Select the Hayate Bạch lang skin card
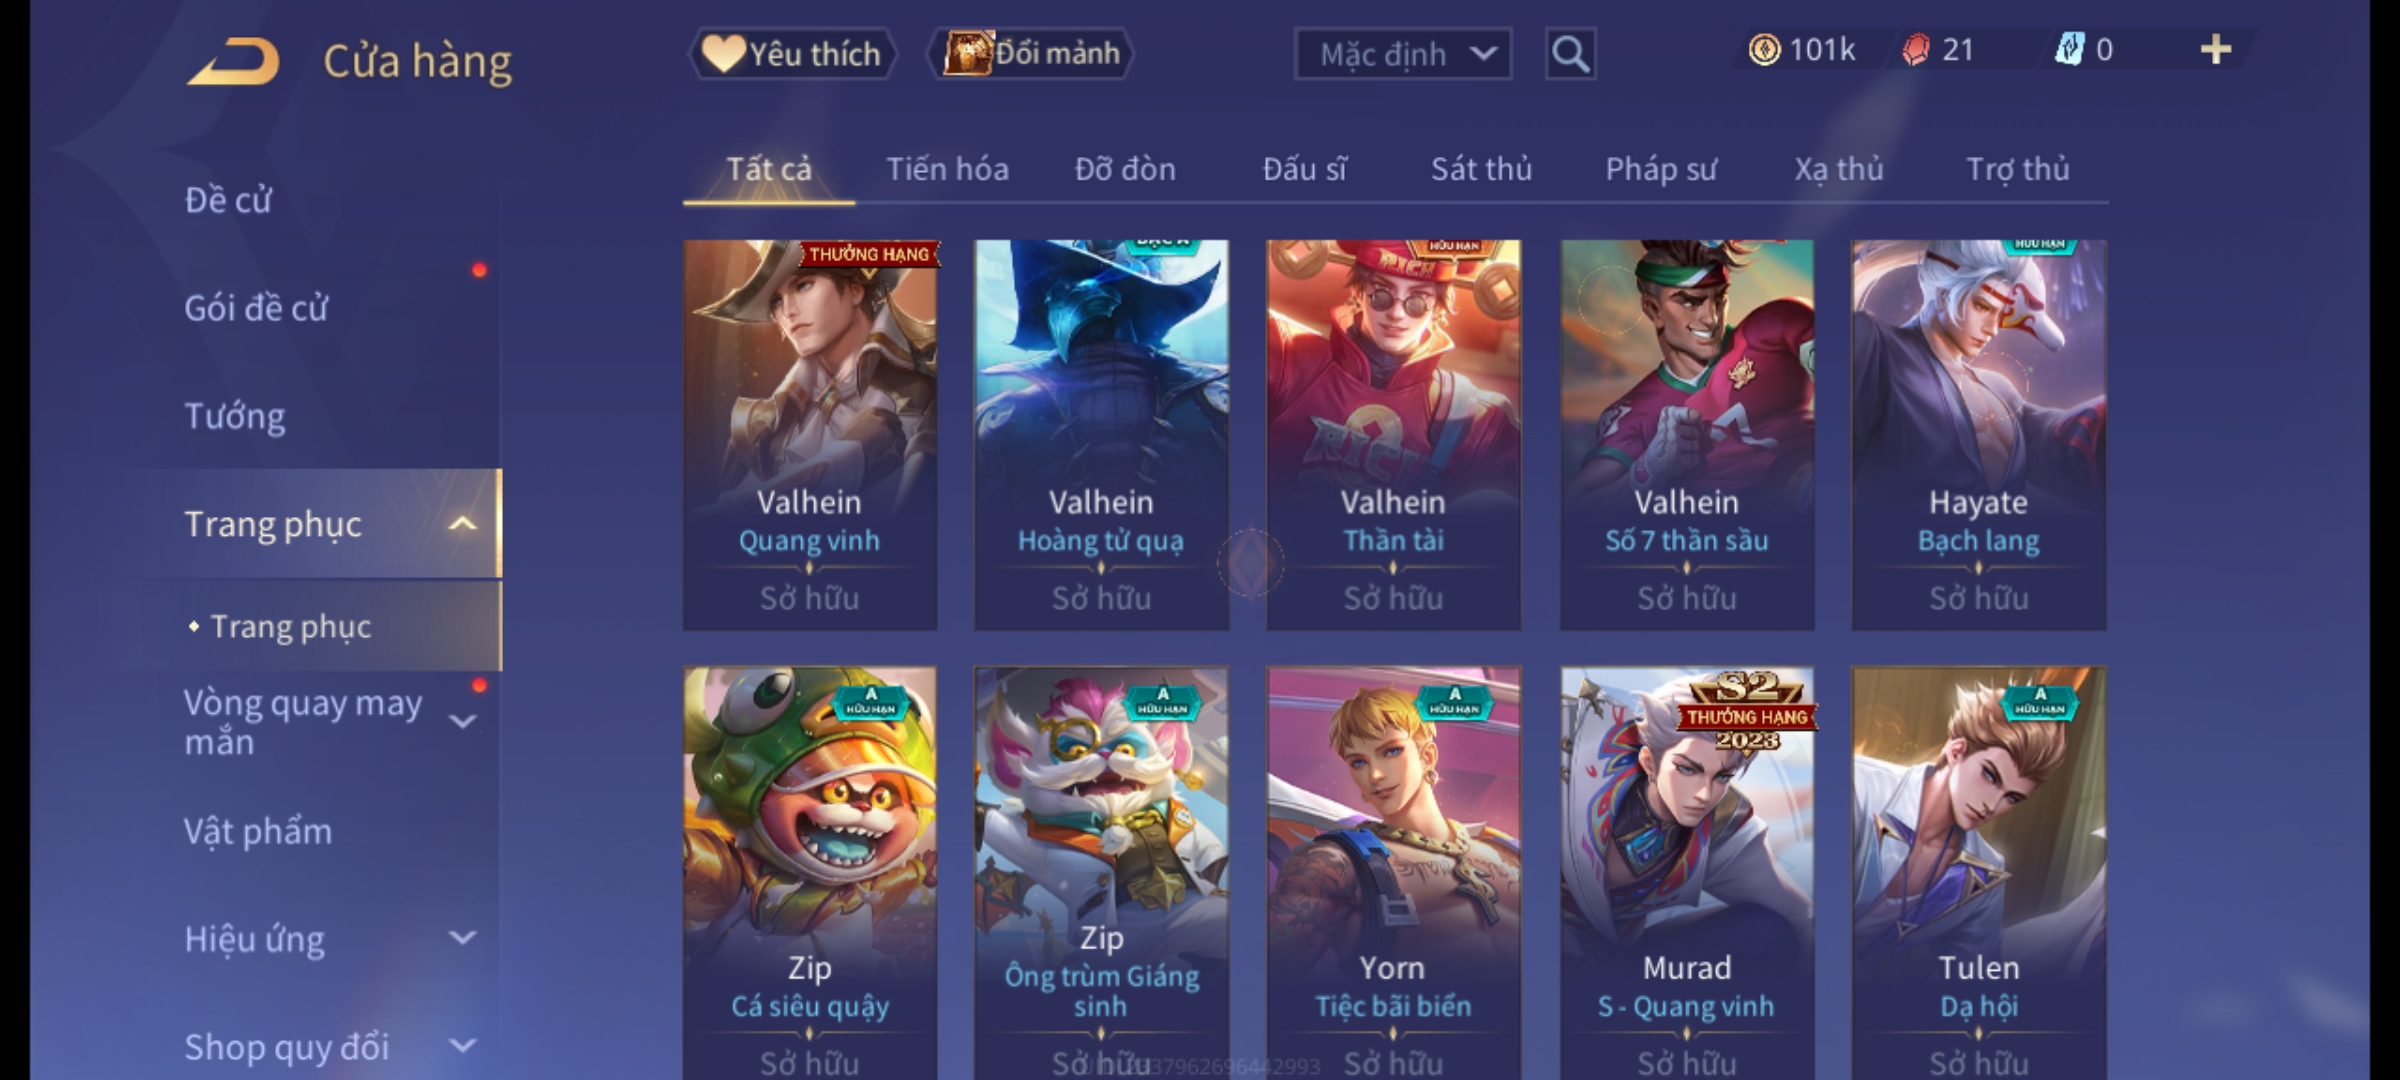Viewport: 2400px width, 1080px height. click(x=1978, y=435)
